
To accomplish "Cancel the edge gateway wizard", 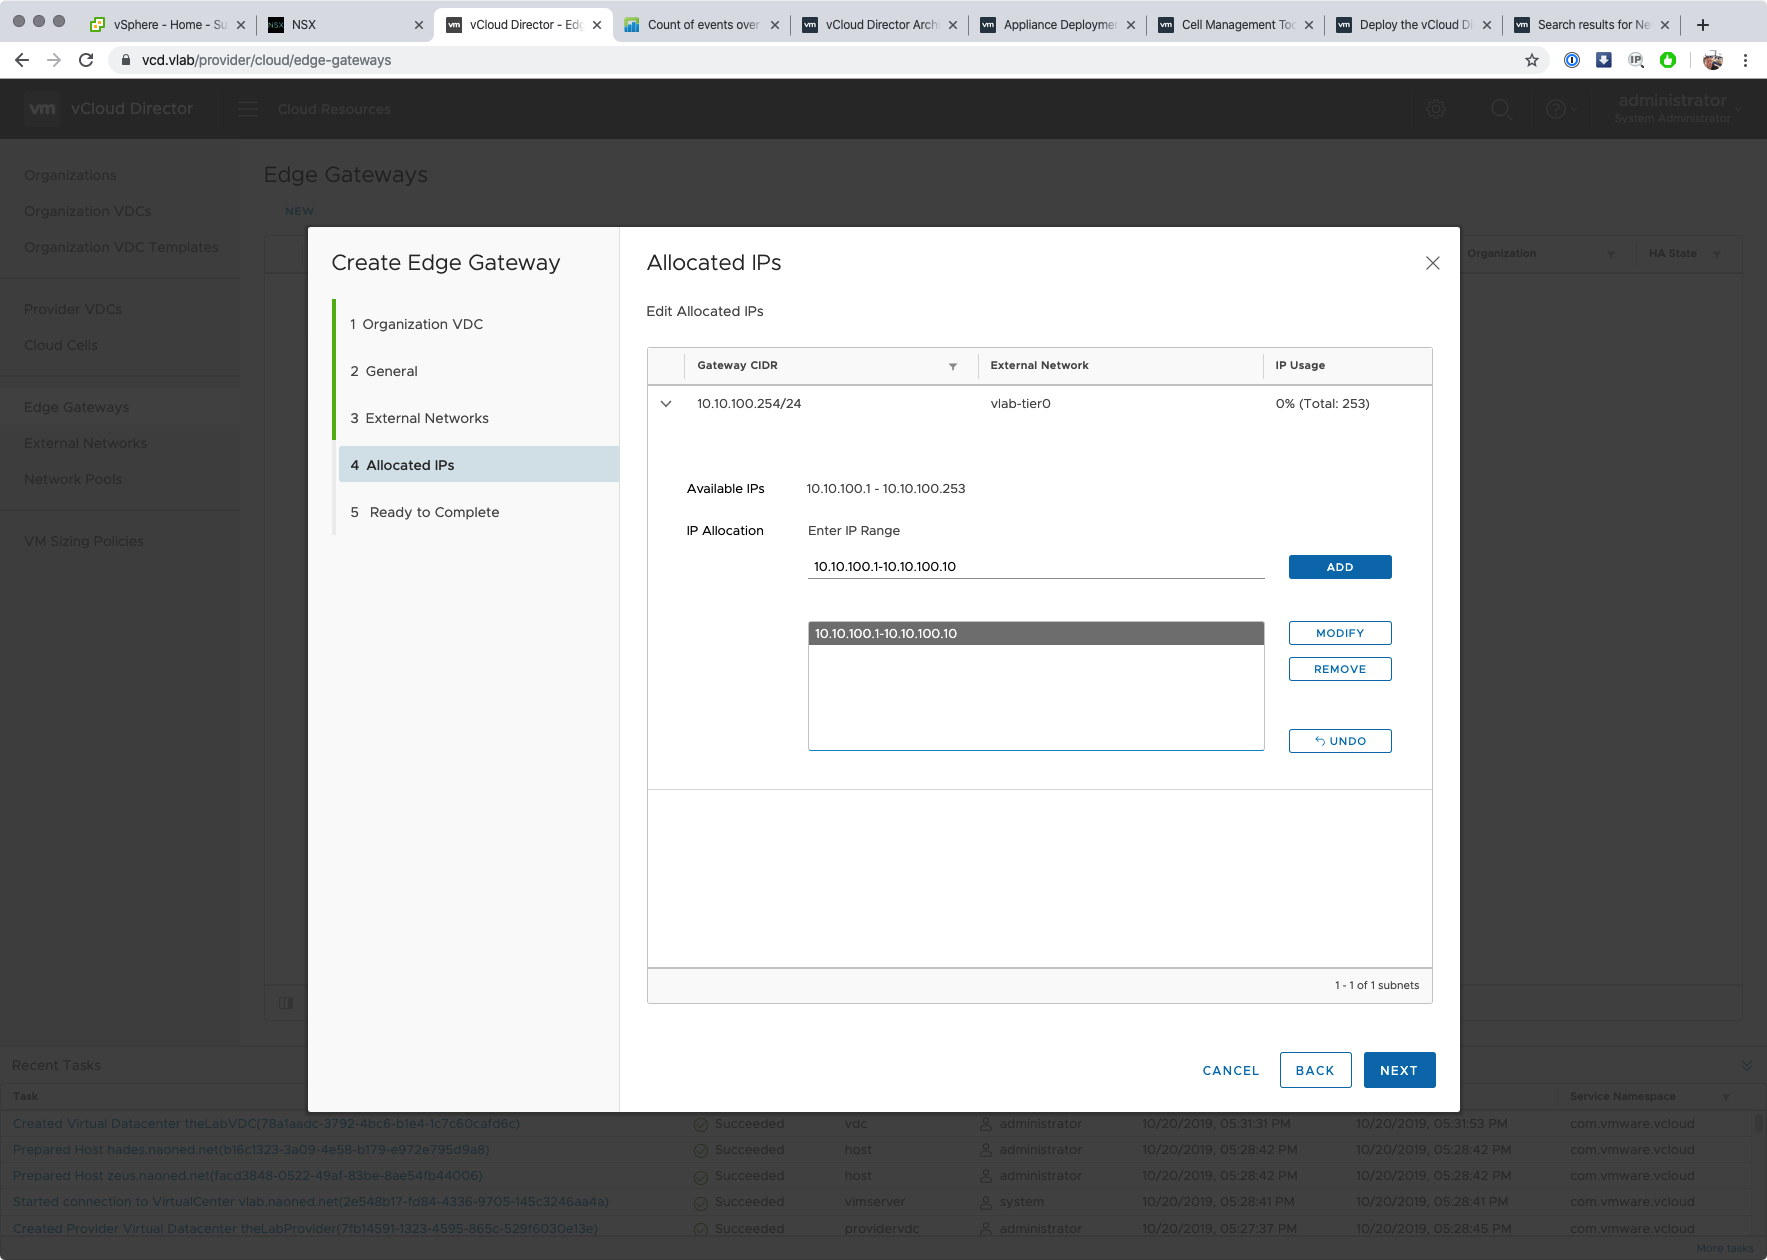I will pos(1231,1070).
